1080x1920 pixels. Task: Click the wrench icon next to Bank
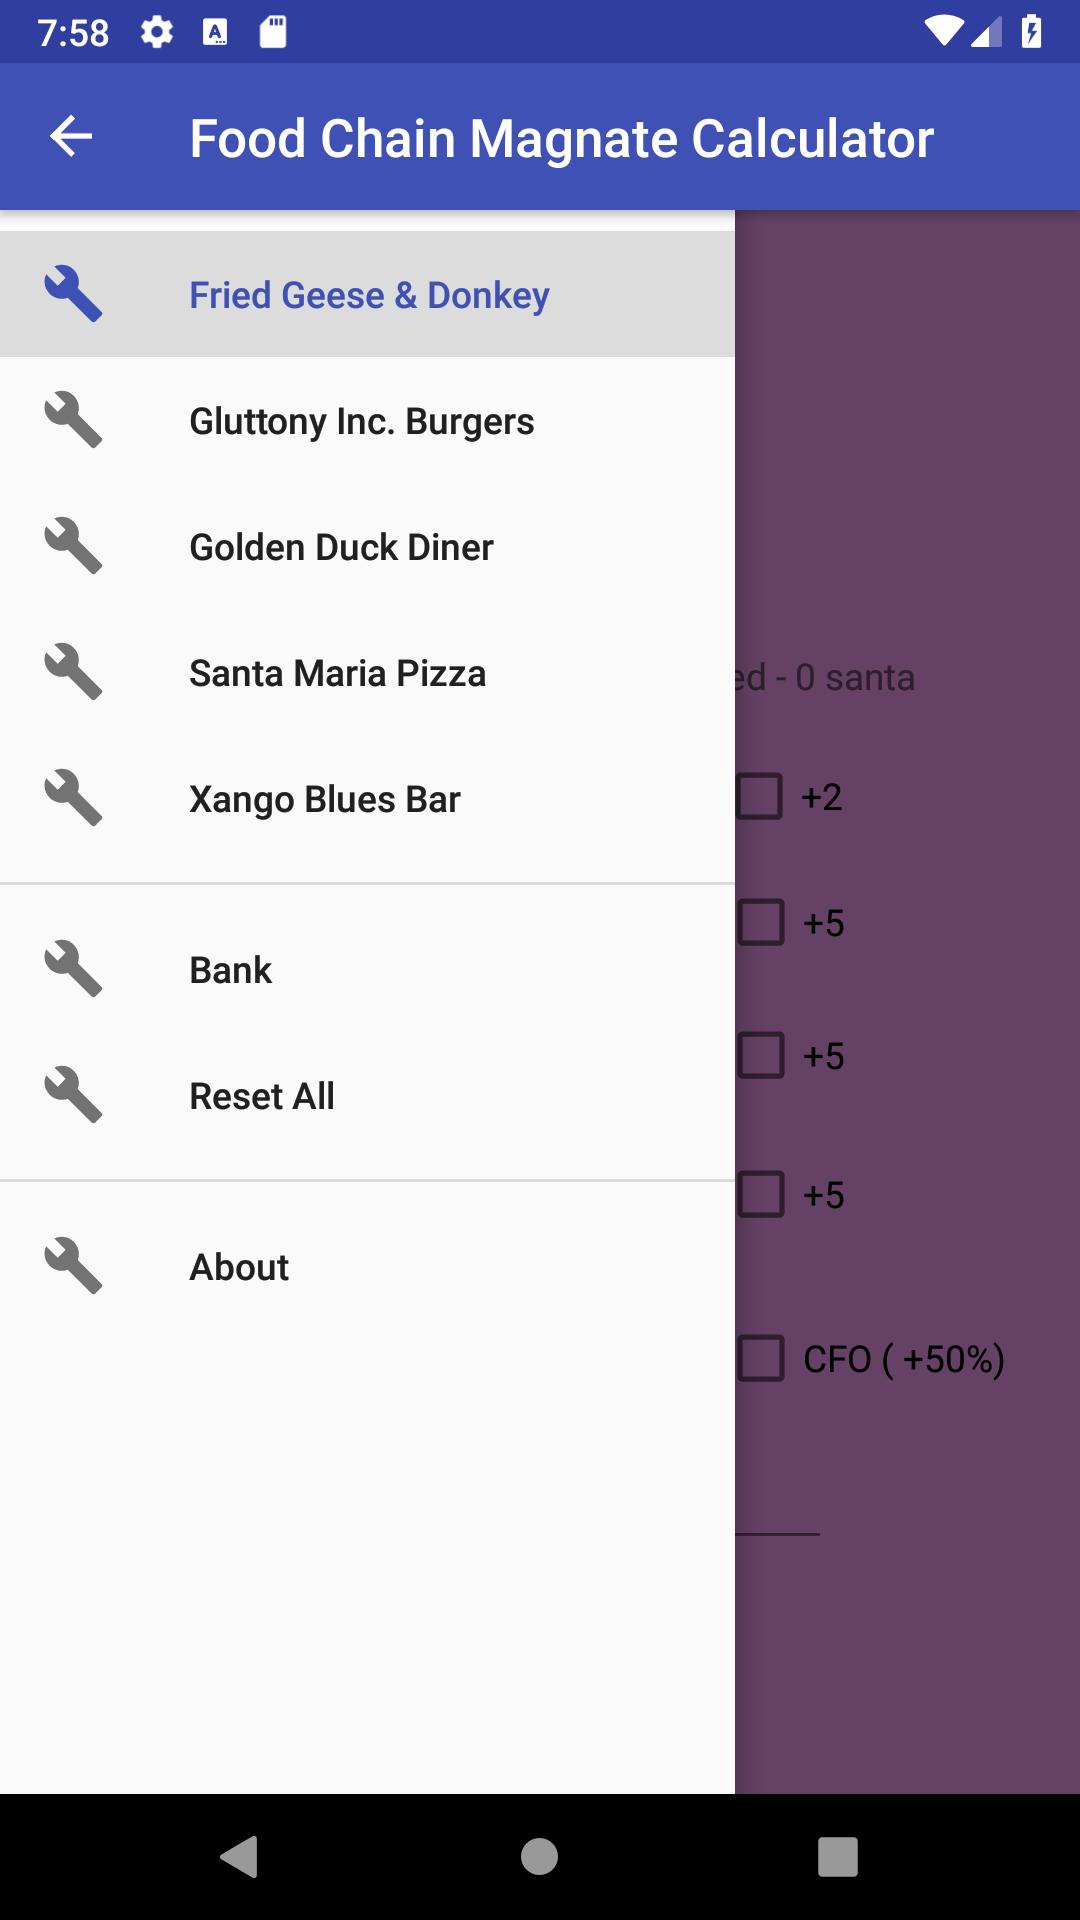coord(73,969)
